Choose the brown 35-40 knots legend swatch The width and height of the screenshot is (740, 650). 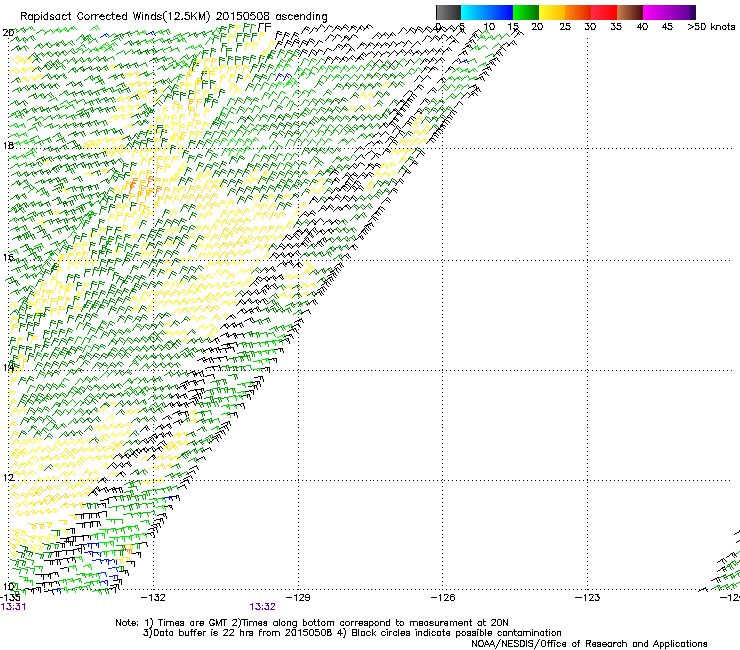coord(630,12)
